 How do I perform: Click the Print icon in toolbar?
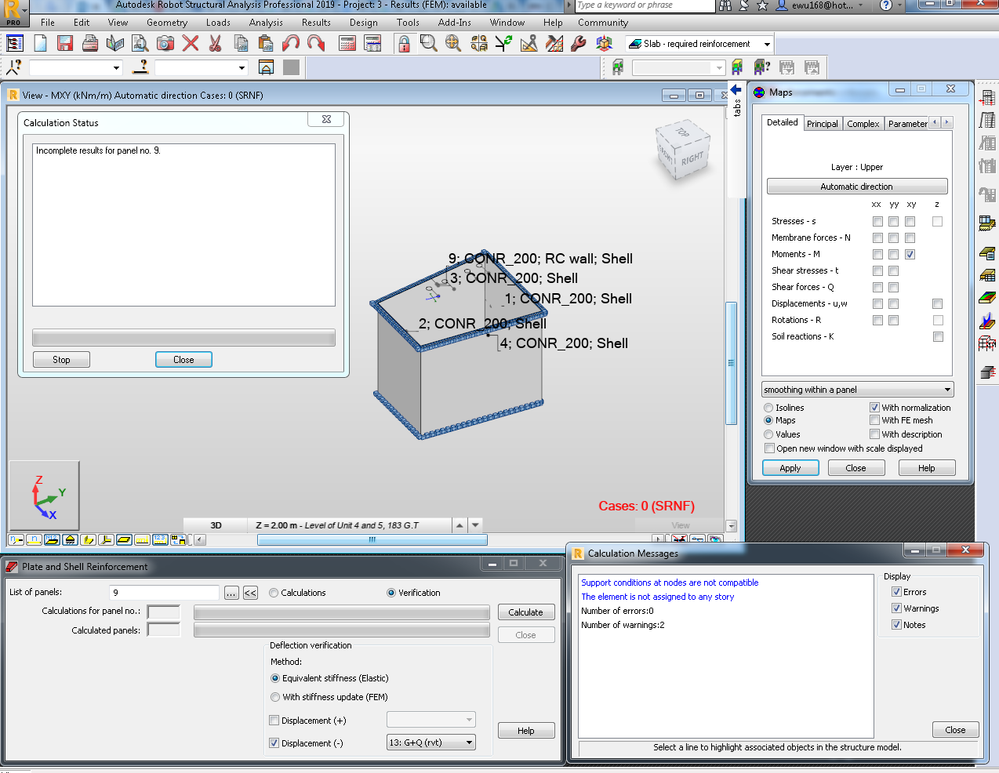tap(90, 43)
